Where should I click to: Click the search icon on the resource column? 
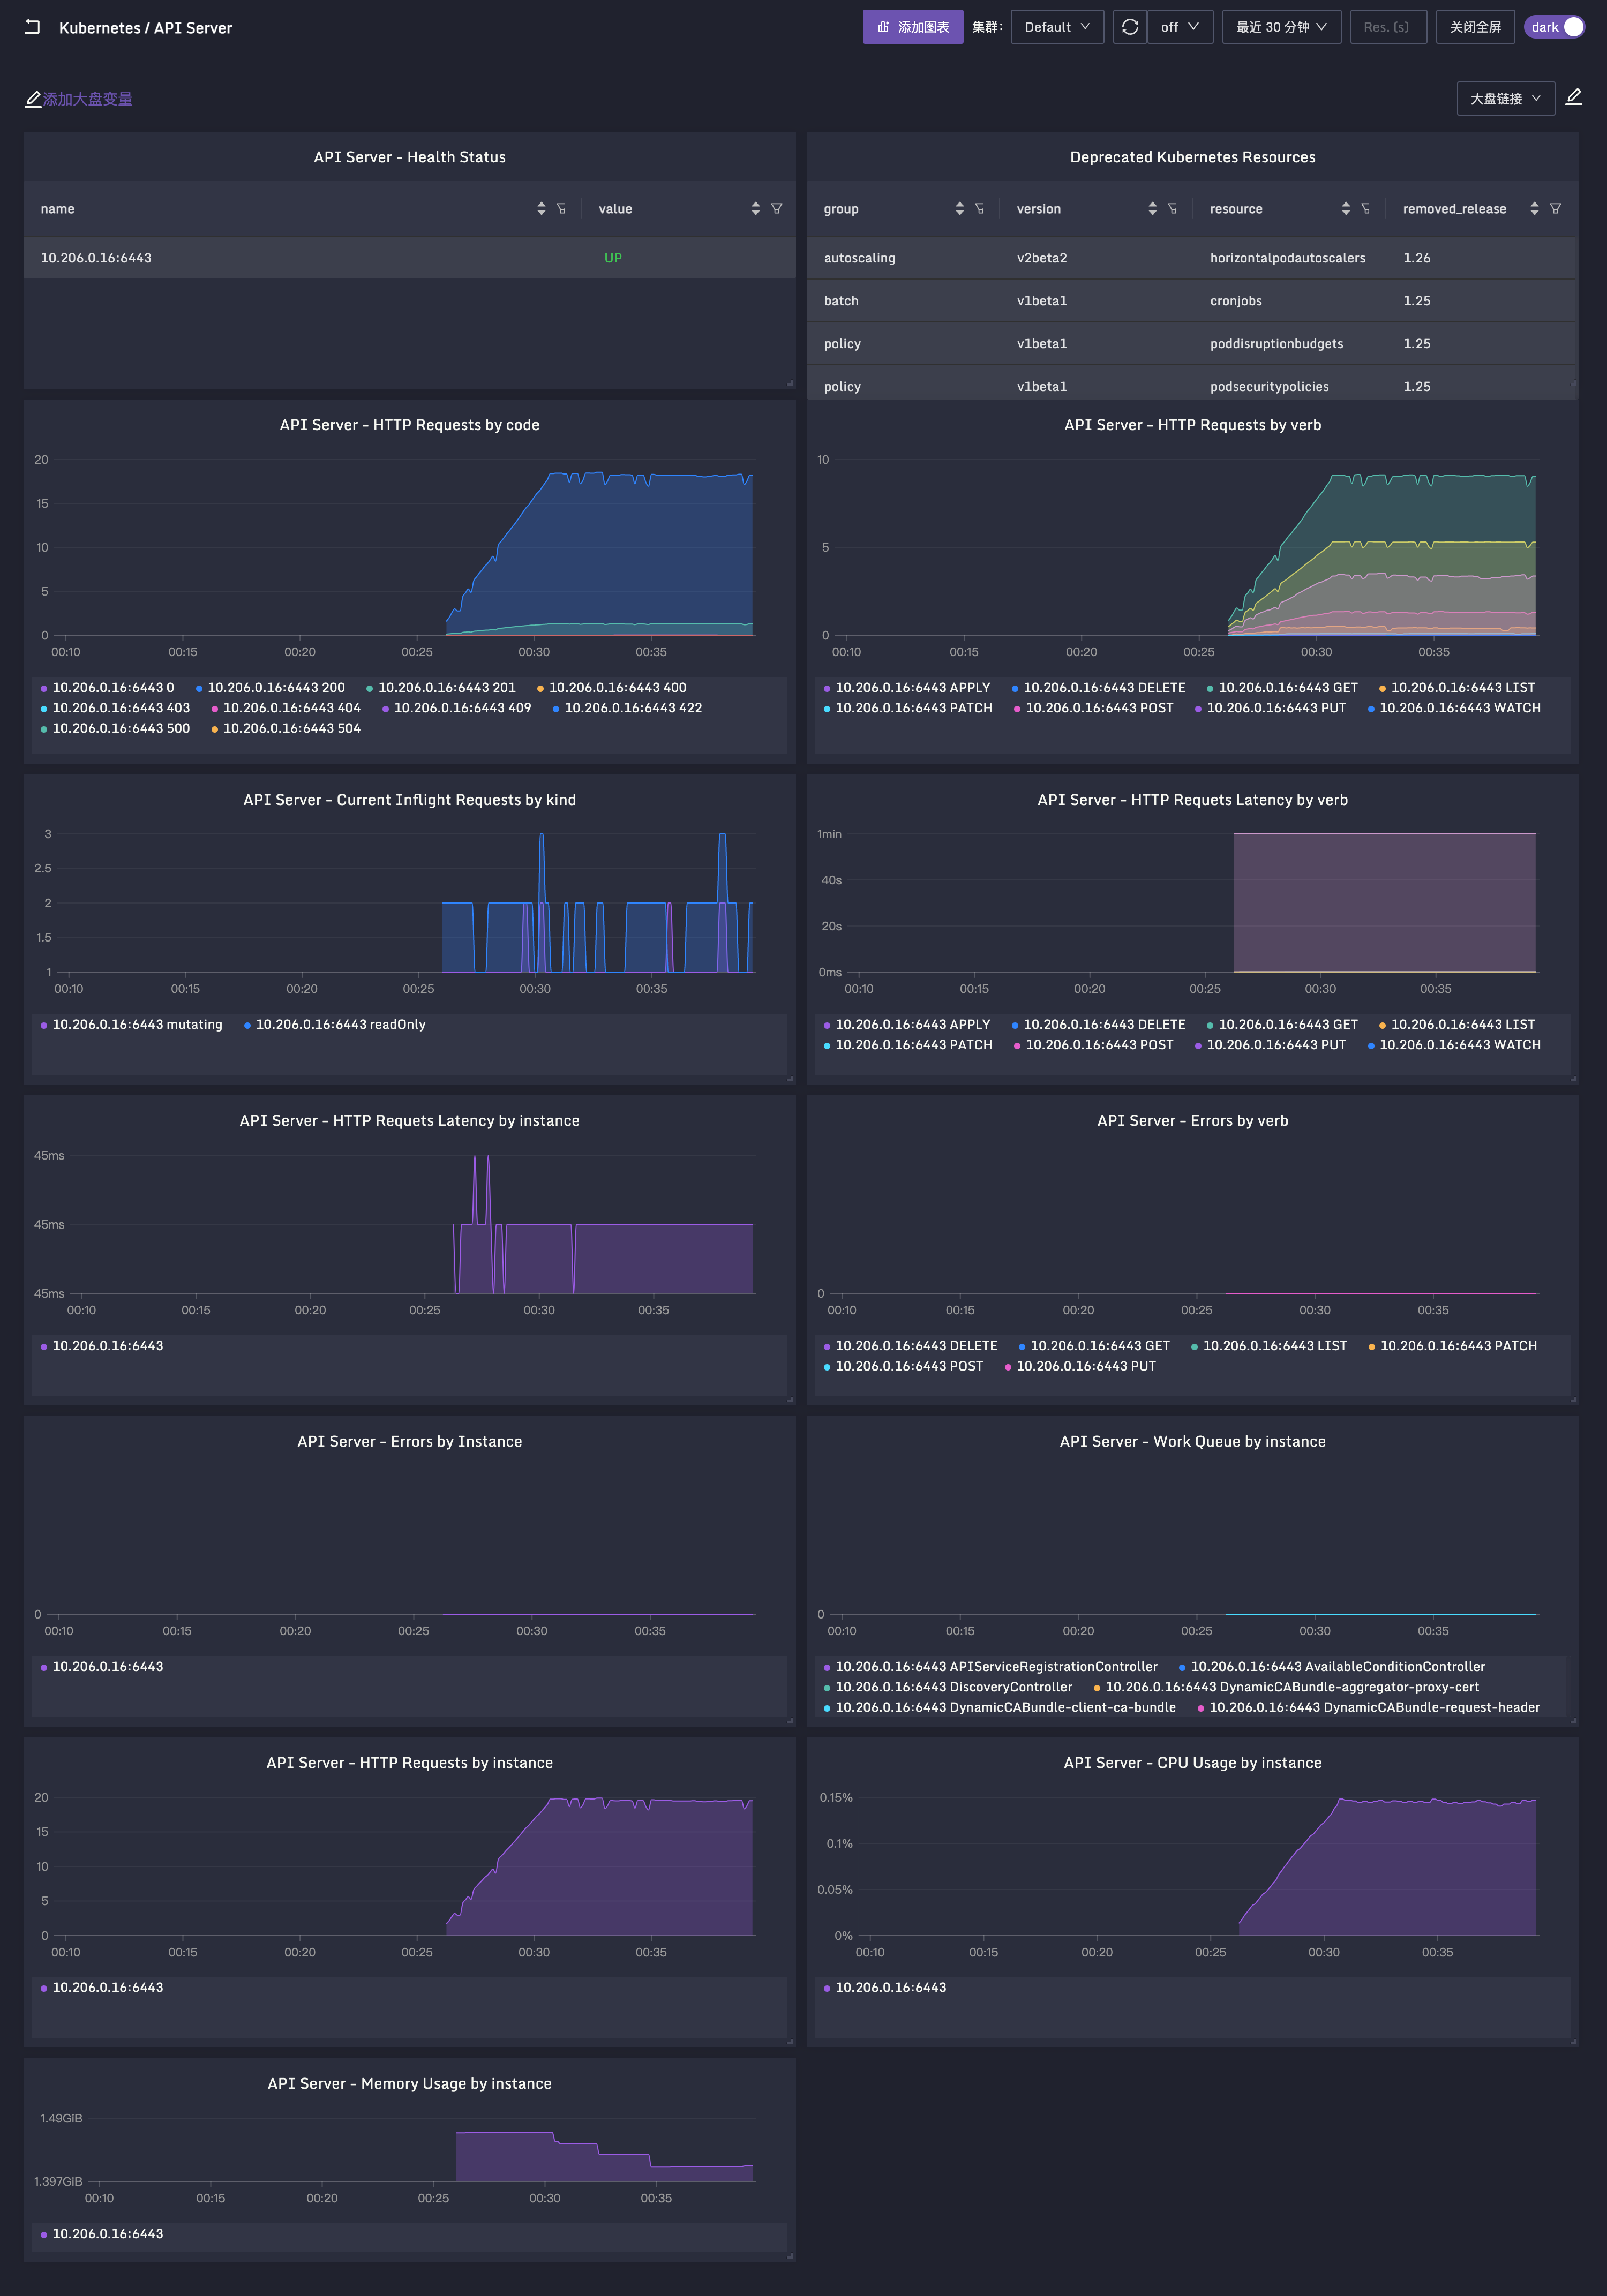pos(1365,208)
